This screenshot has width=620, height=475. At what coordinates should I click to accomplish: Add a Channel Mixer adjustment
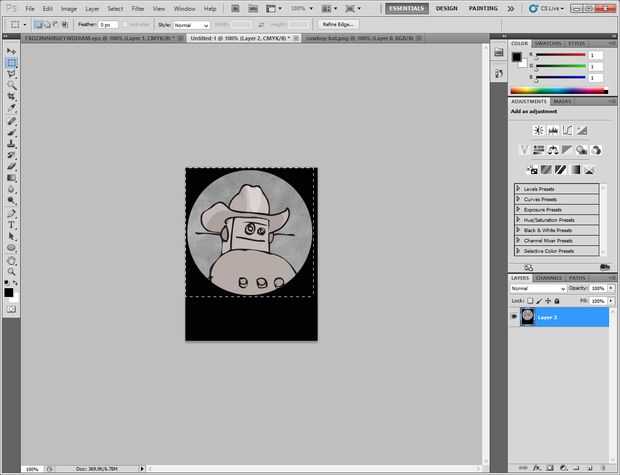pyautogui.click(x=596, y=150)
